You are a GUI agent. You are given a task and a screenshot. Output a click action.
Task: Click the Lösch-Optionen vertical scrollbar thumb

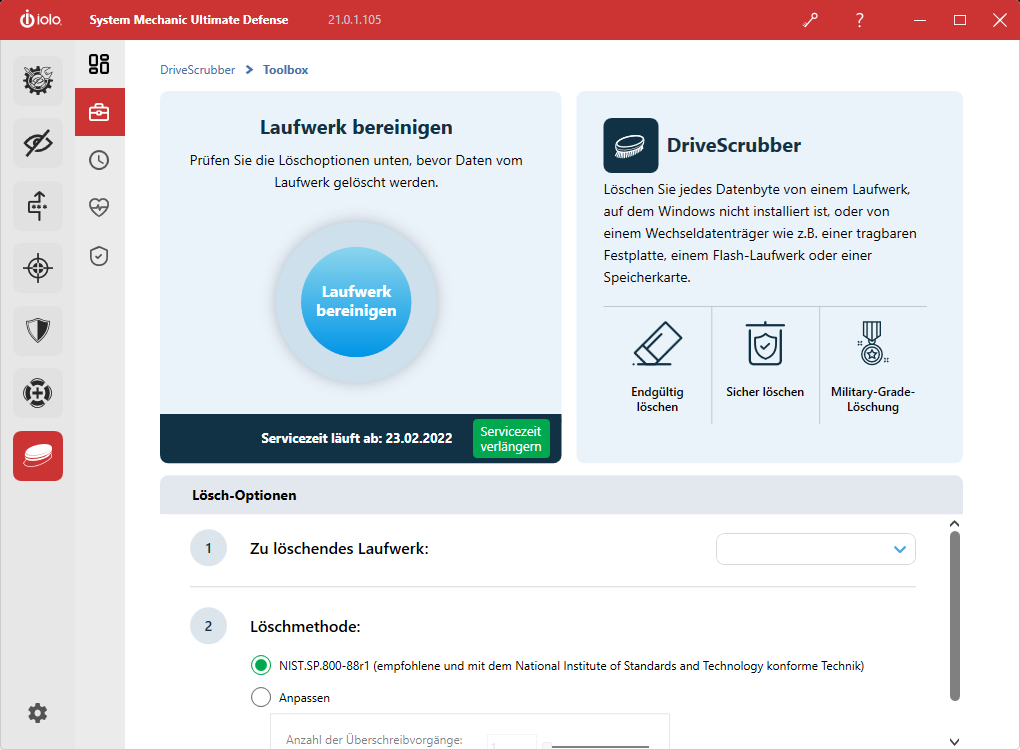pyautogui.click(x=954, y=616)
